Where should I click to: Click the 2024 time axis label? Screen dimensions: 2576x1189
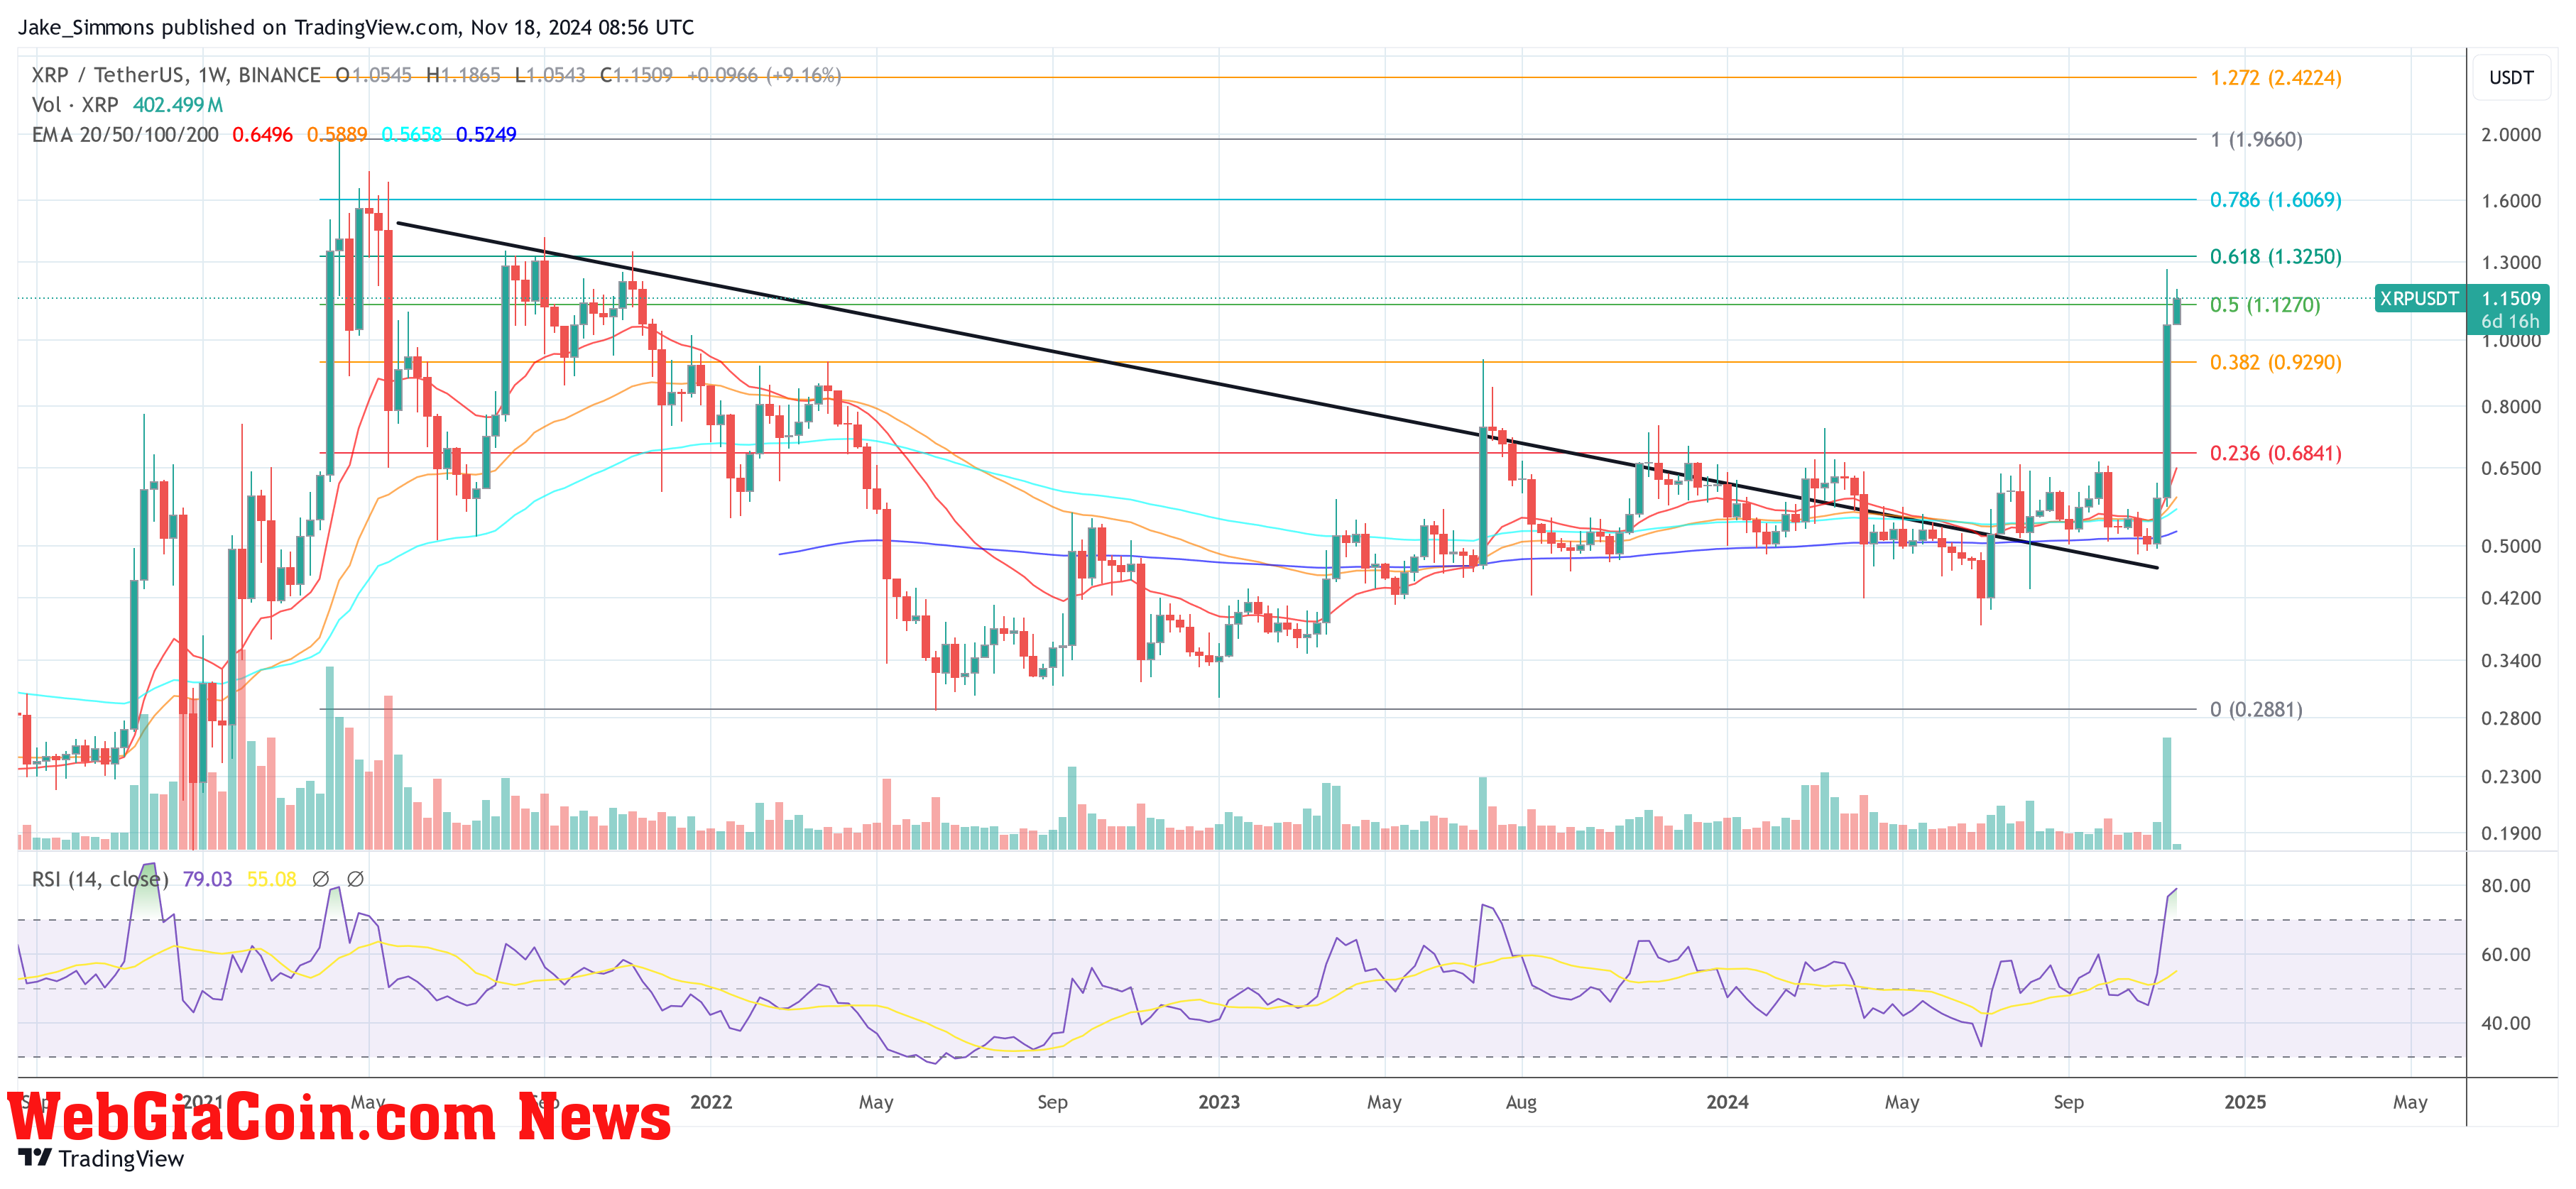(x=1727, y=1102)
